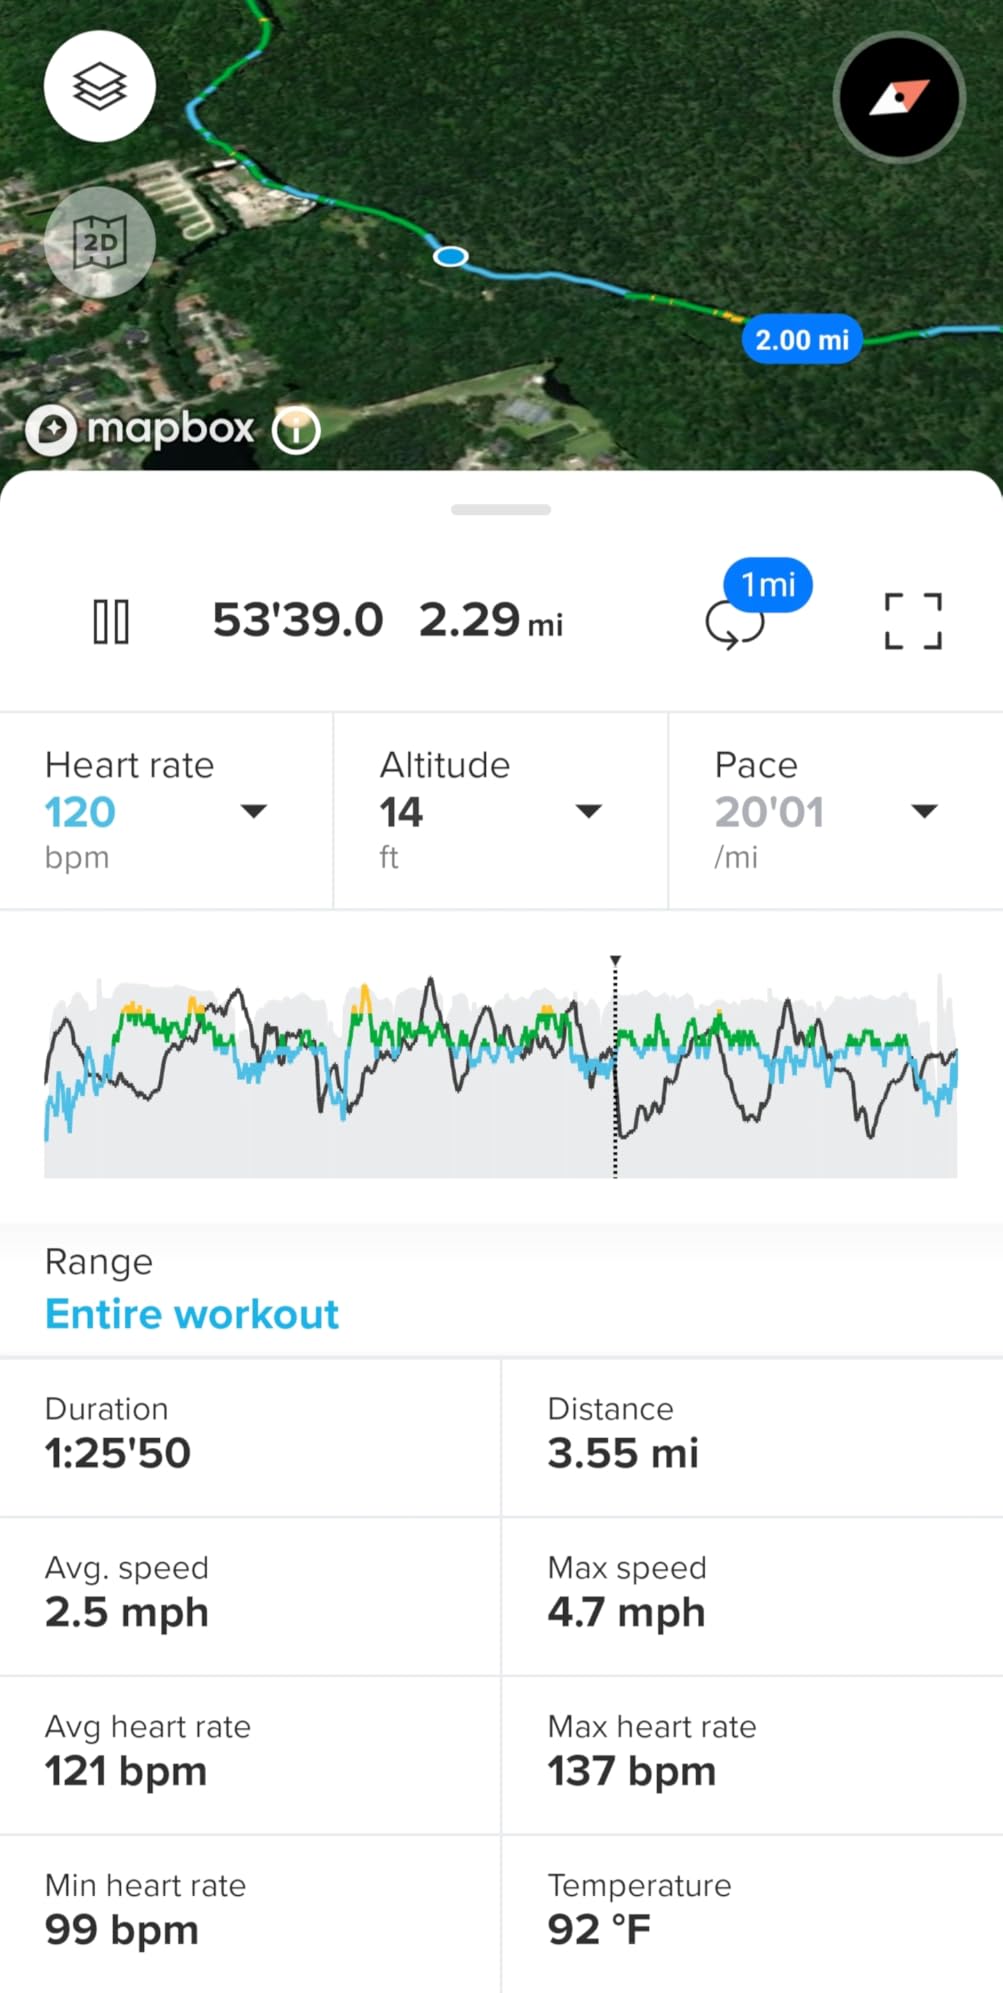Open the map layers selector
1003x1993 pixels.
[x=99, y=86]
